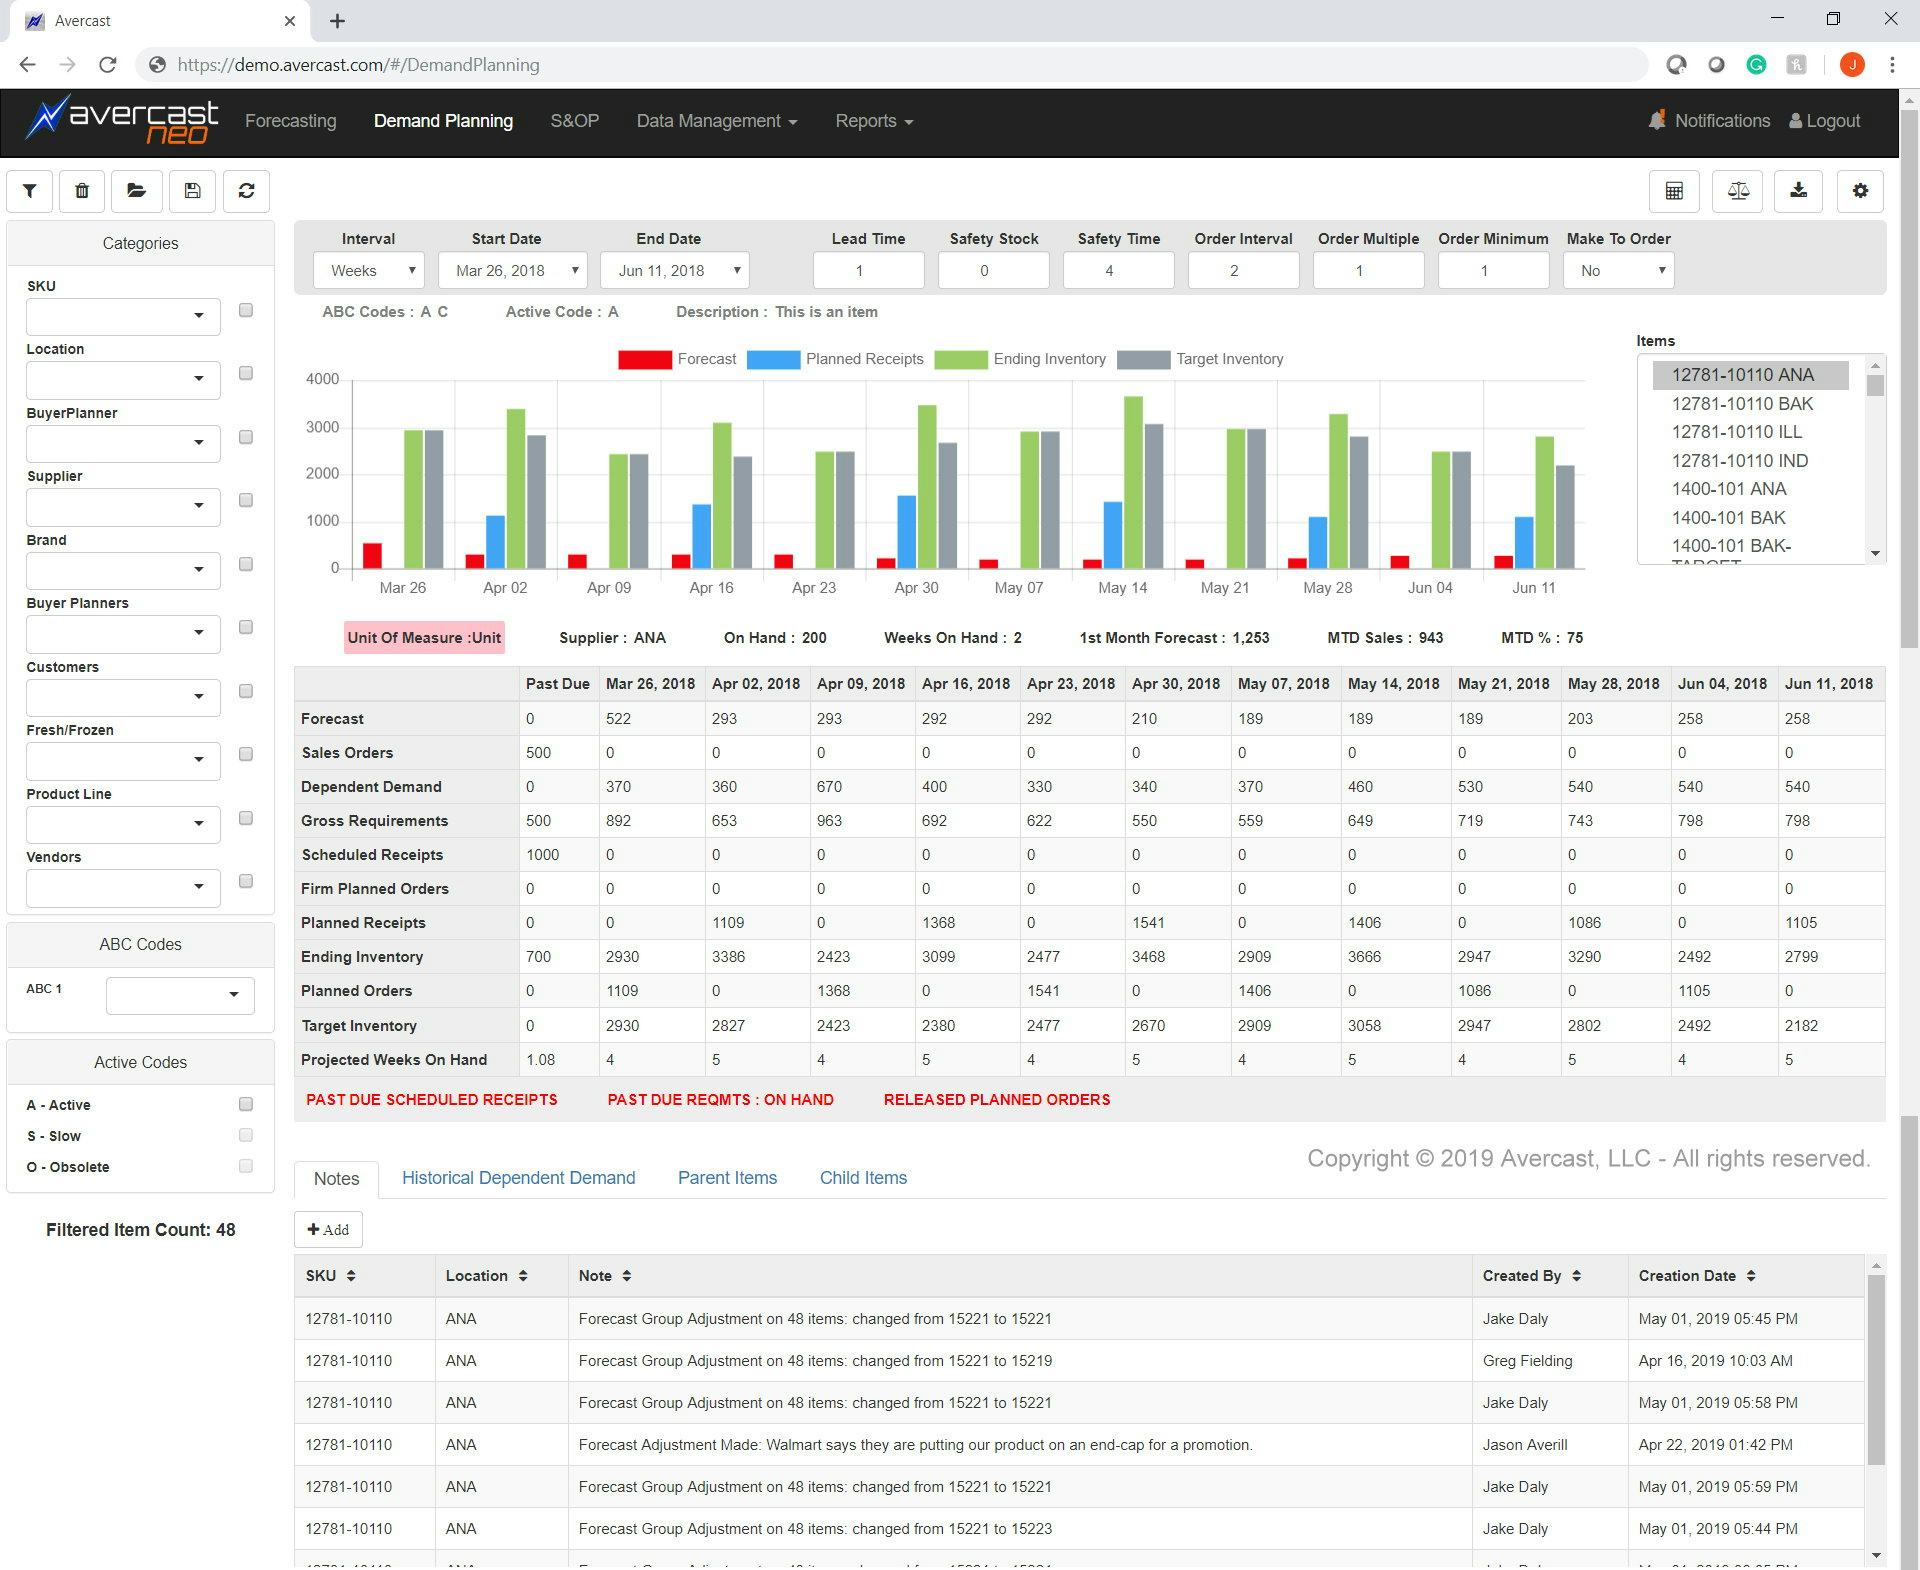Check the Supplier category checkbox

pos(246,501)
